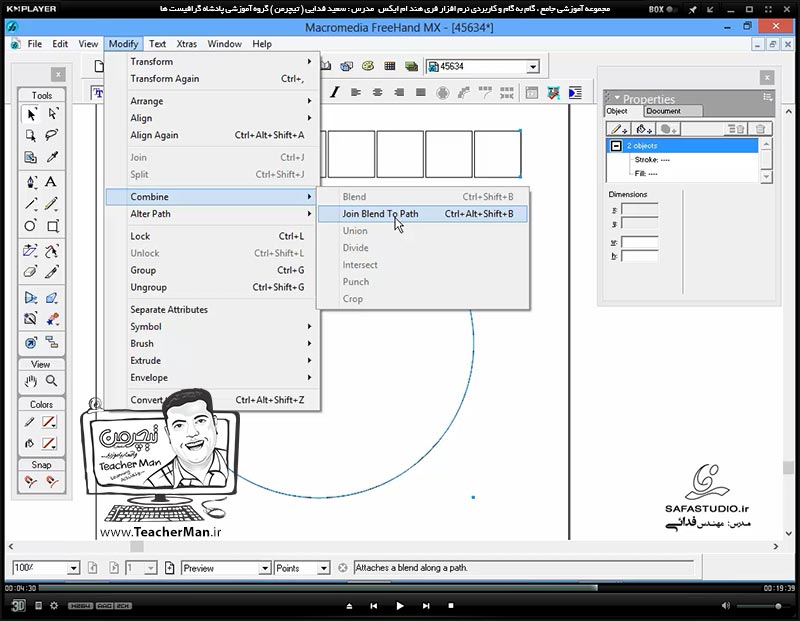This screenshot has width=800, height=621.
Task: Open the KMPlayer settings gear
Action: click(54, 606)
